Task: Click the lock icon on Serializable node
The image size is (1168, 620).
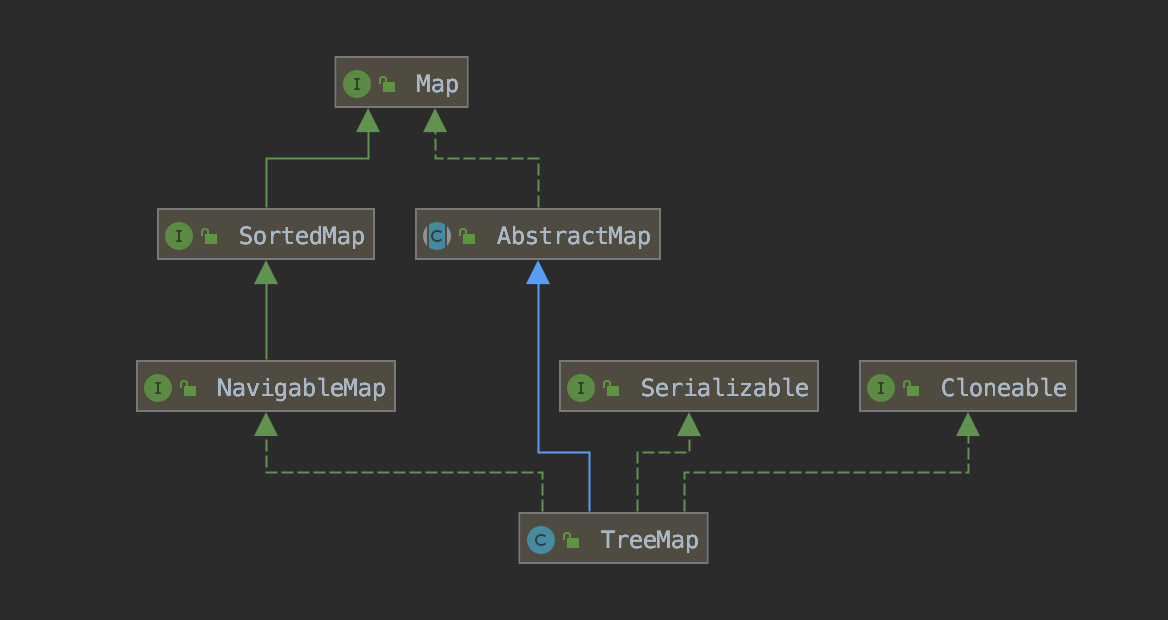Action: pyautogui.click(x=611, y=389)
